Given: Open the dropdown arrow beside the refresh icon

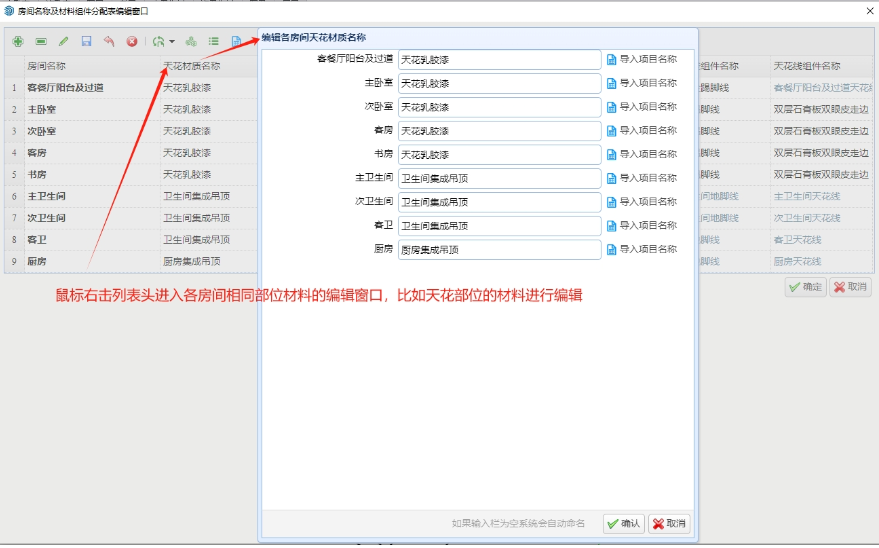Looking at the screenshot, I should tap(172, 42).
